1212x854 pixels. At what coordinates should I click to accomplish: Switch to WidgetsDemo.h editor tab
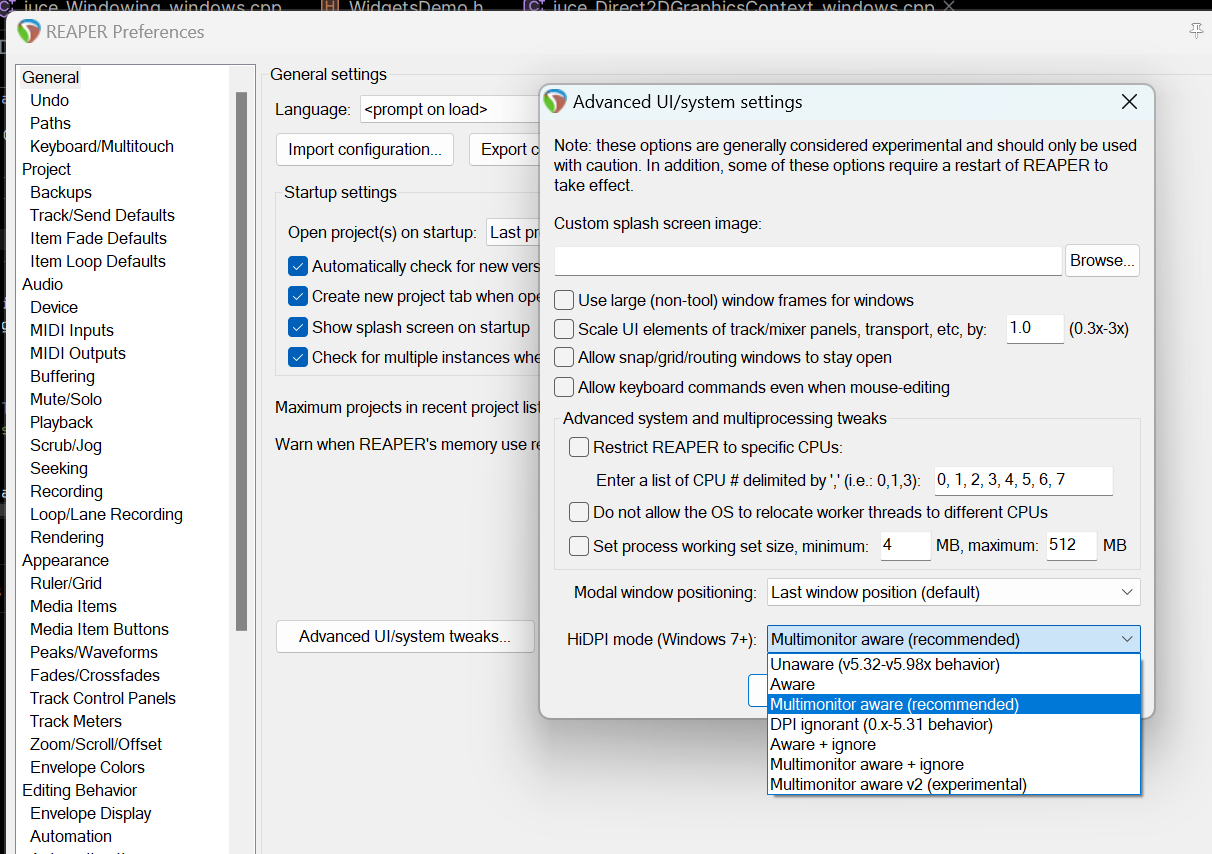[x=403, y=7]
